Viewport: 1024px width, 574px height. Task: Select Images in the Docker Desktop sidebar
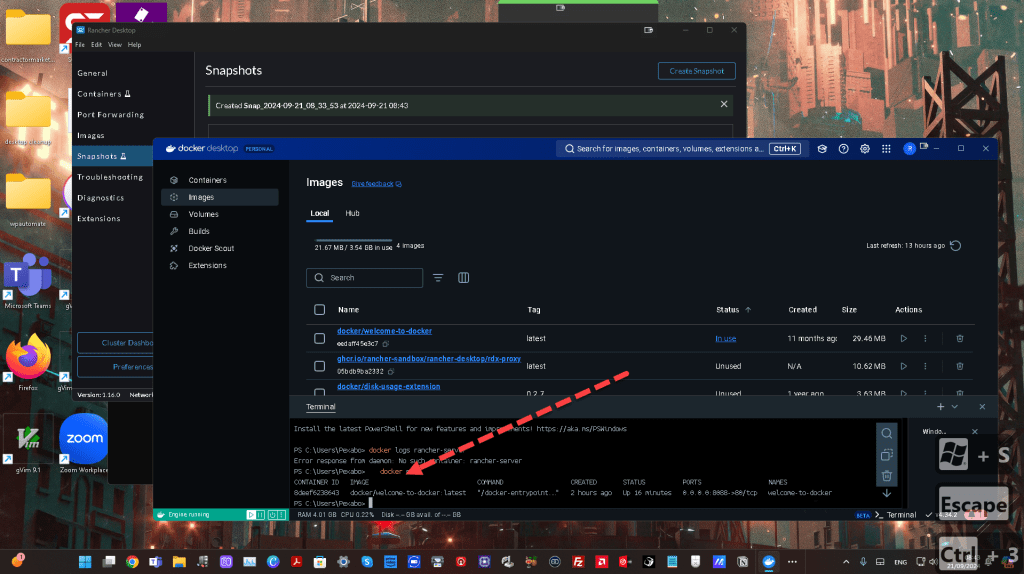pos(219,197)
